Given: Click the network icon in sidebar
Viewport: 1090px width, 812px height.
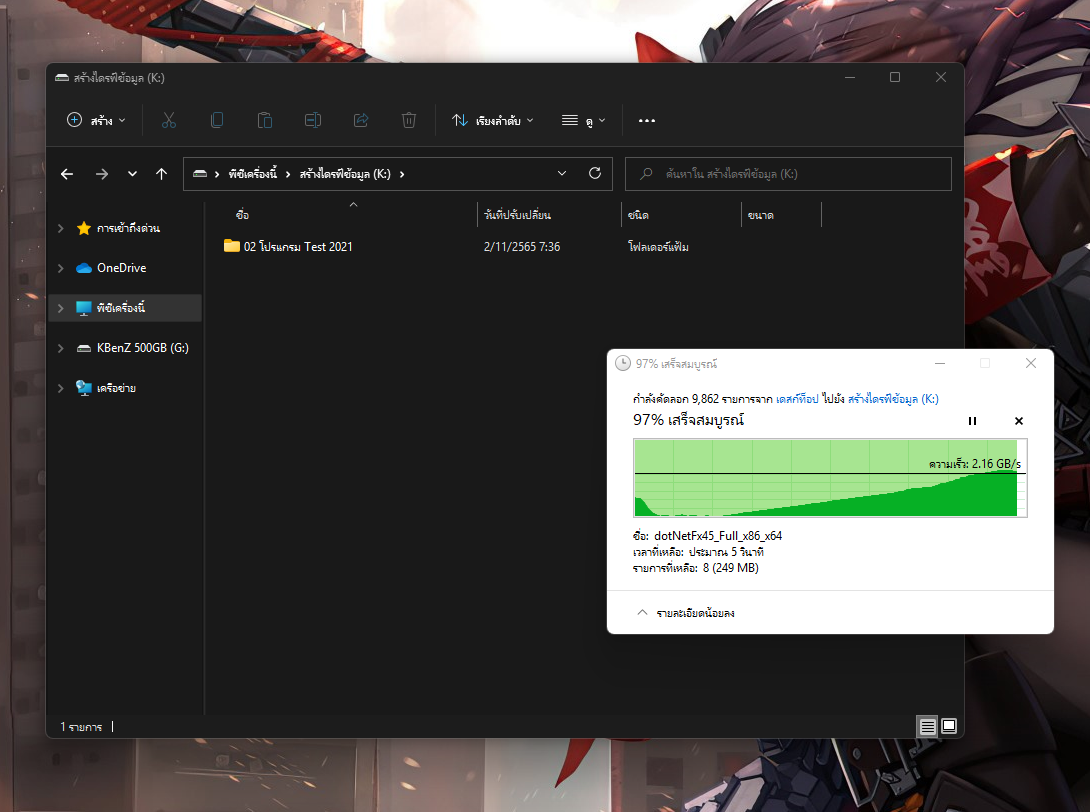Looking at the screenshot, I should (x=84, y=388).
